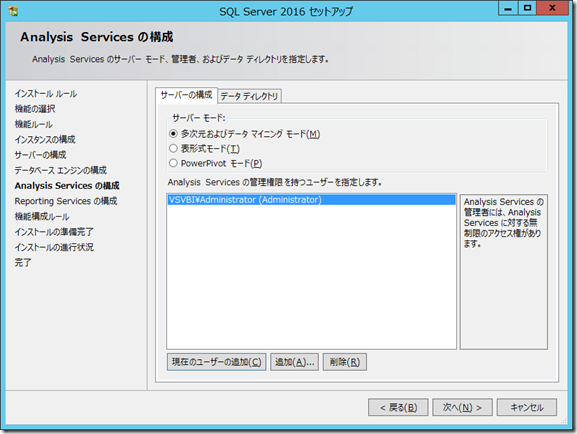This screenshot has width=577, height=434.
Task: Click データベース エンジンの構成 sidebar step
Action: click(61, 170)
